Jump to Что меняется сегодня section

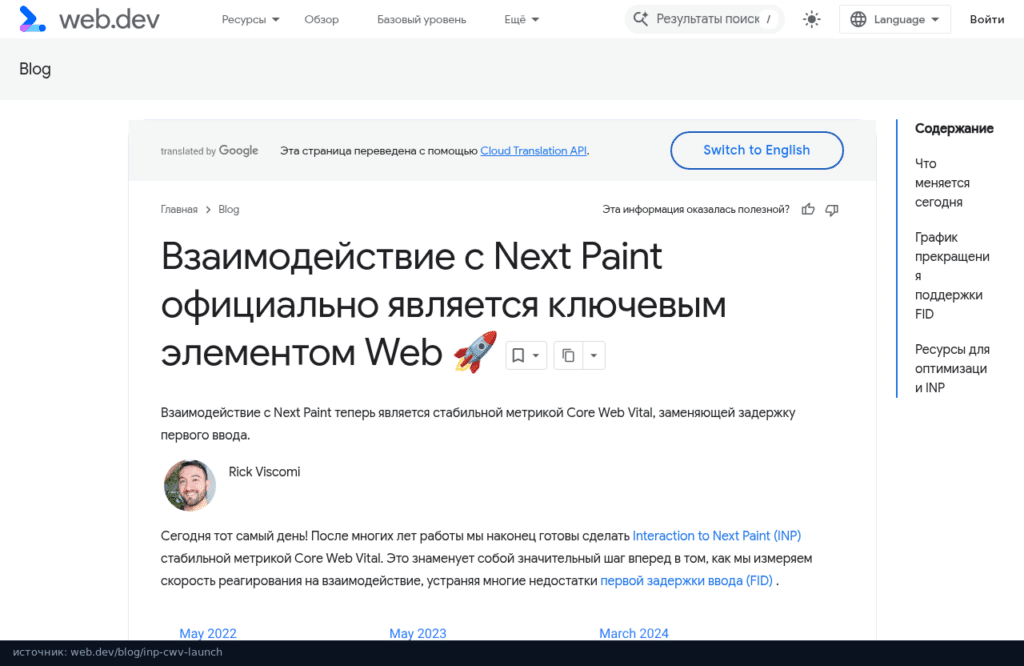(942, 183)
